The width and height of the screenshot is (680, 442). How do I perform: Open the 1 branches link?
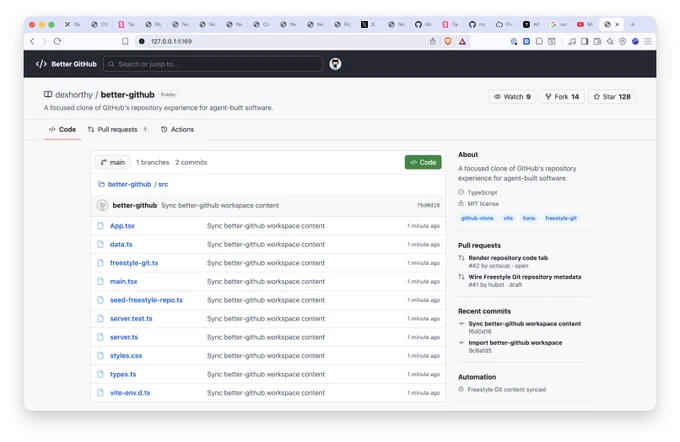(153, 162)
